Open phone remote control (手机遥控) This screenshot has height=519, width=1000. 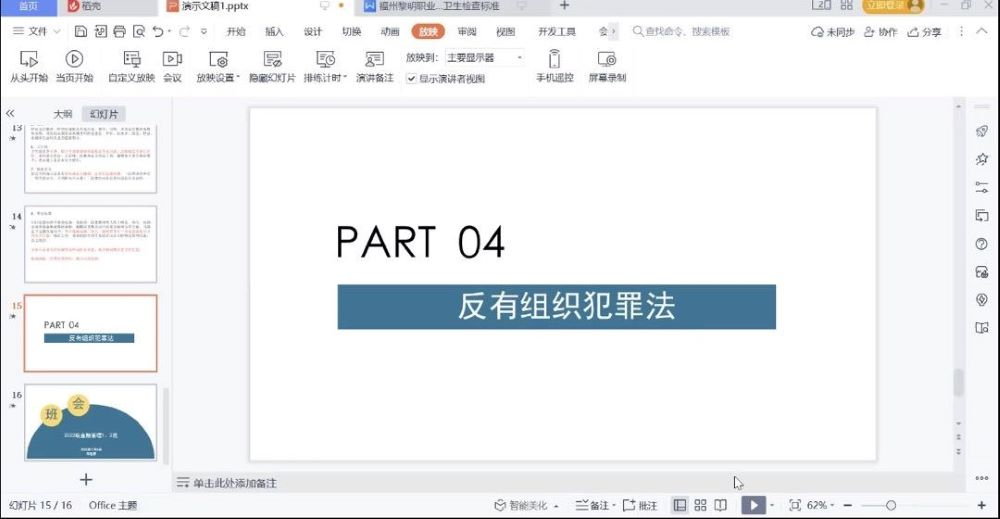[554, 66]
